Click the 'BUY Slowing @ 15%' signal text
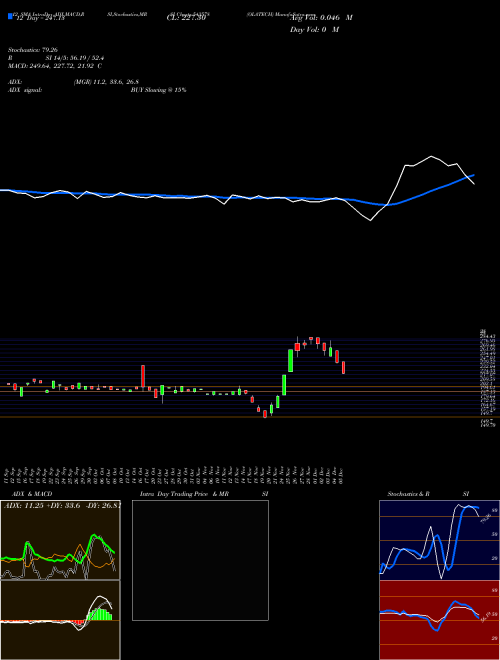The height and width of the screenshot is (660, 500). click(158, 90)
